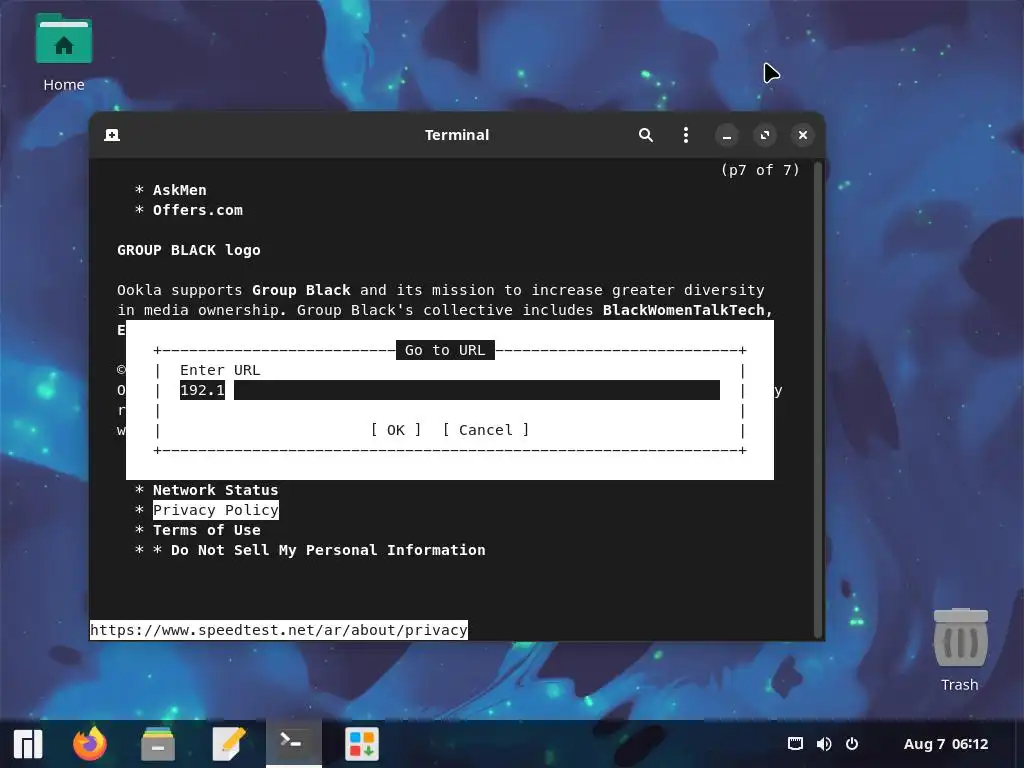This screenshot has width=1024, height=768.
Task: Follow the AskMen link
Action: point(180,190)
